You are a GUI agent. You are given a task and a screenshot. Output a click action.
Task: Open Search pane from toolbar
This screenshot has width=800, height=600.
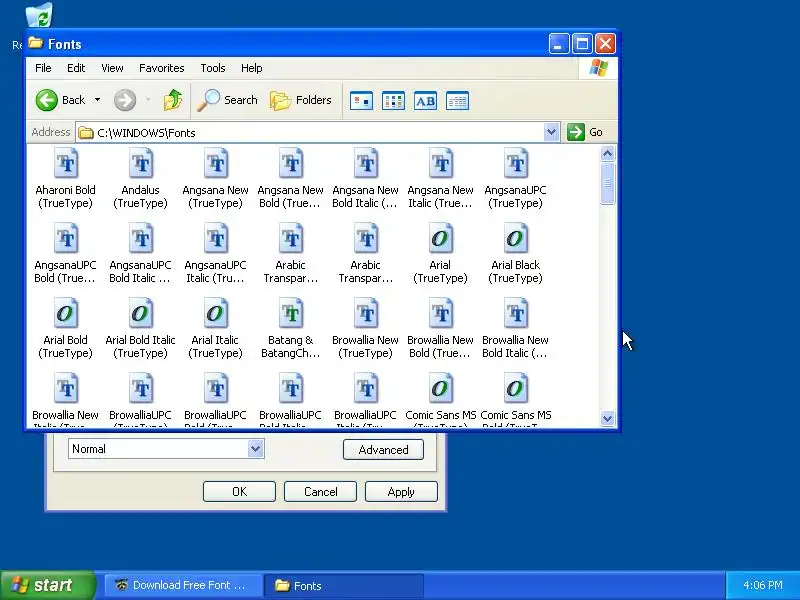pos(228,100)
